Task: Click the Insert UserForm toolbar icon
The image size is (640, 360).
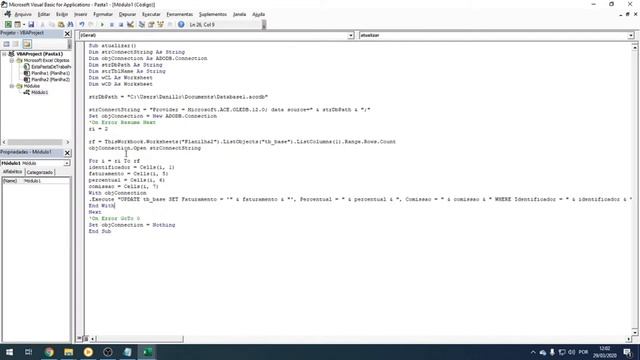Action: click(x=18, y=24)
